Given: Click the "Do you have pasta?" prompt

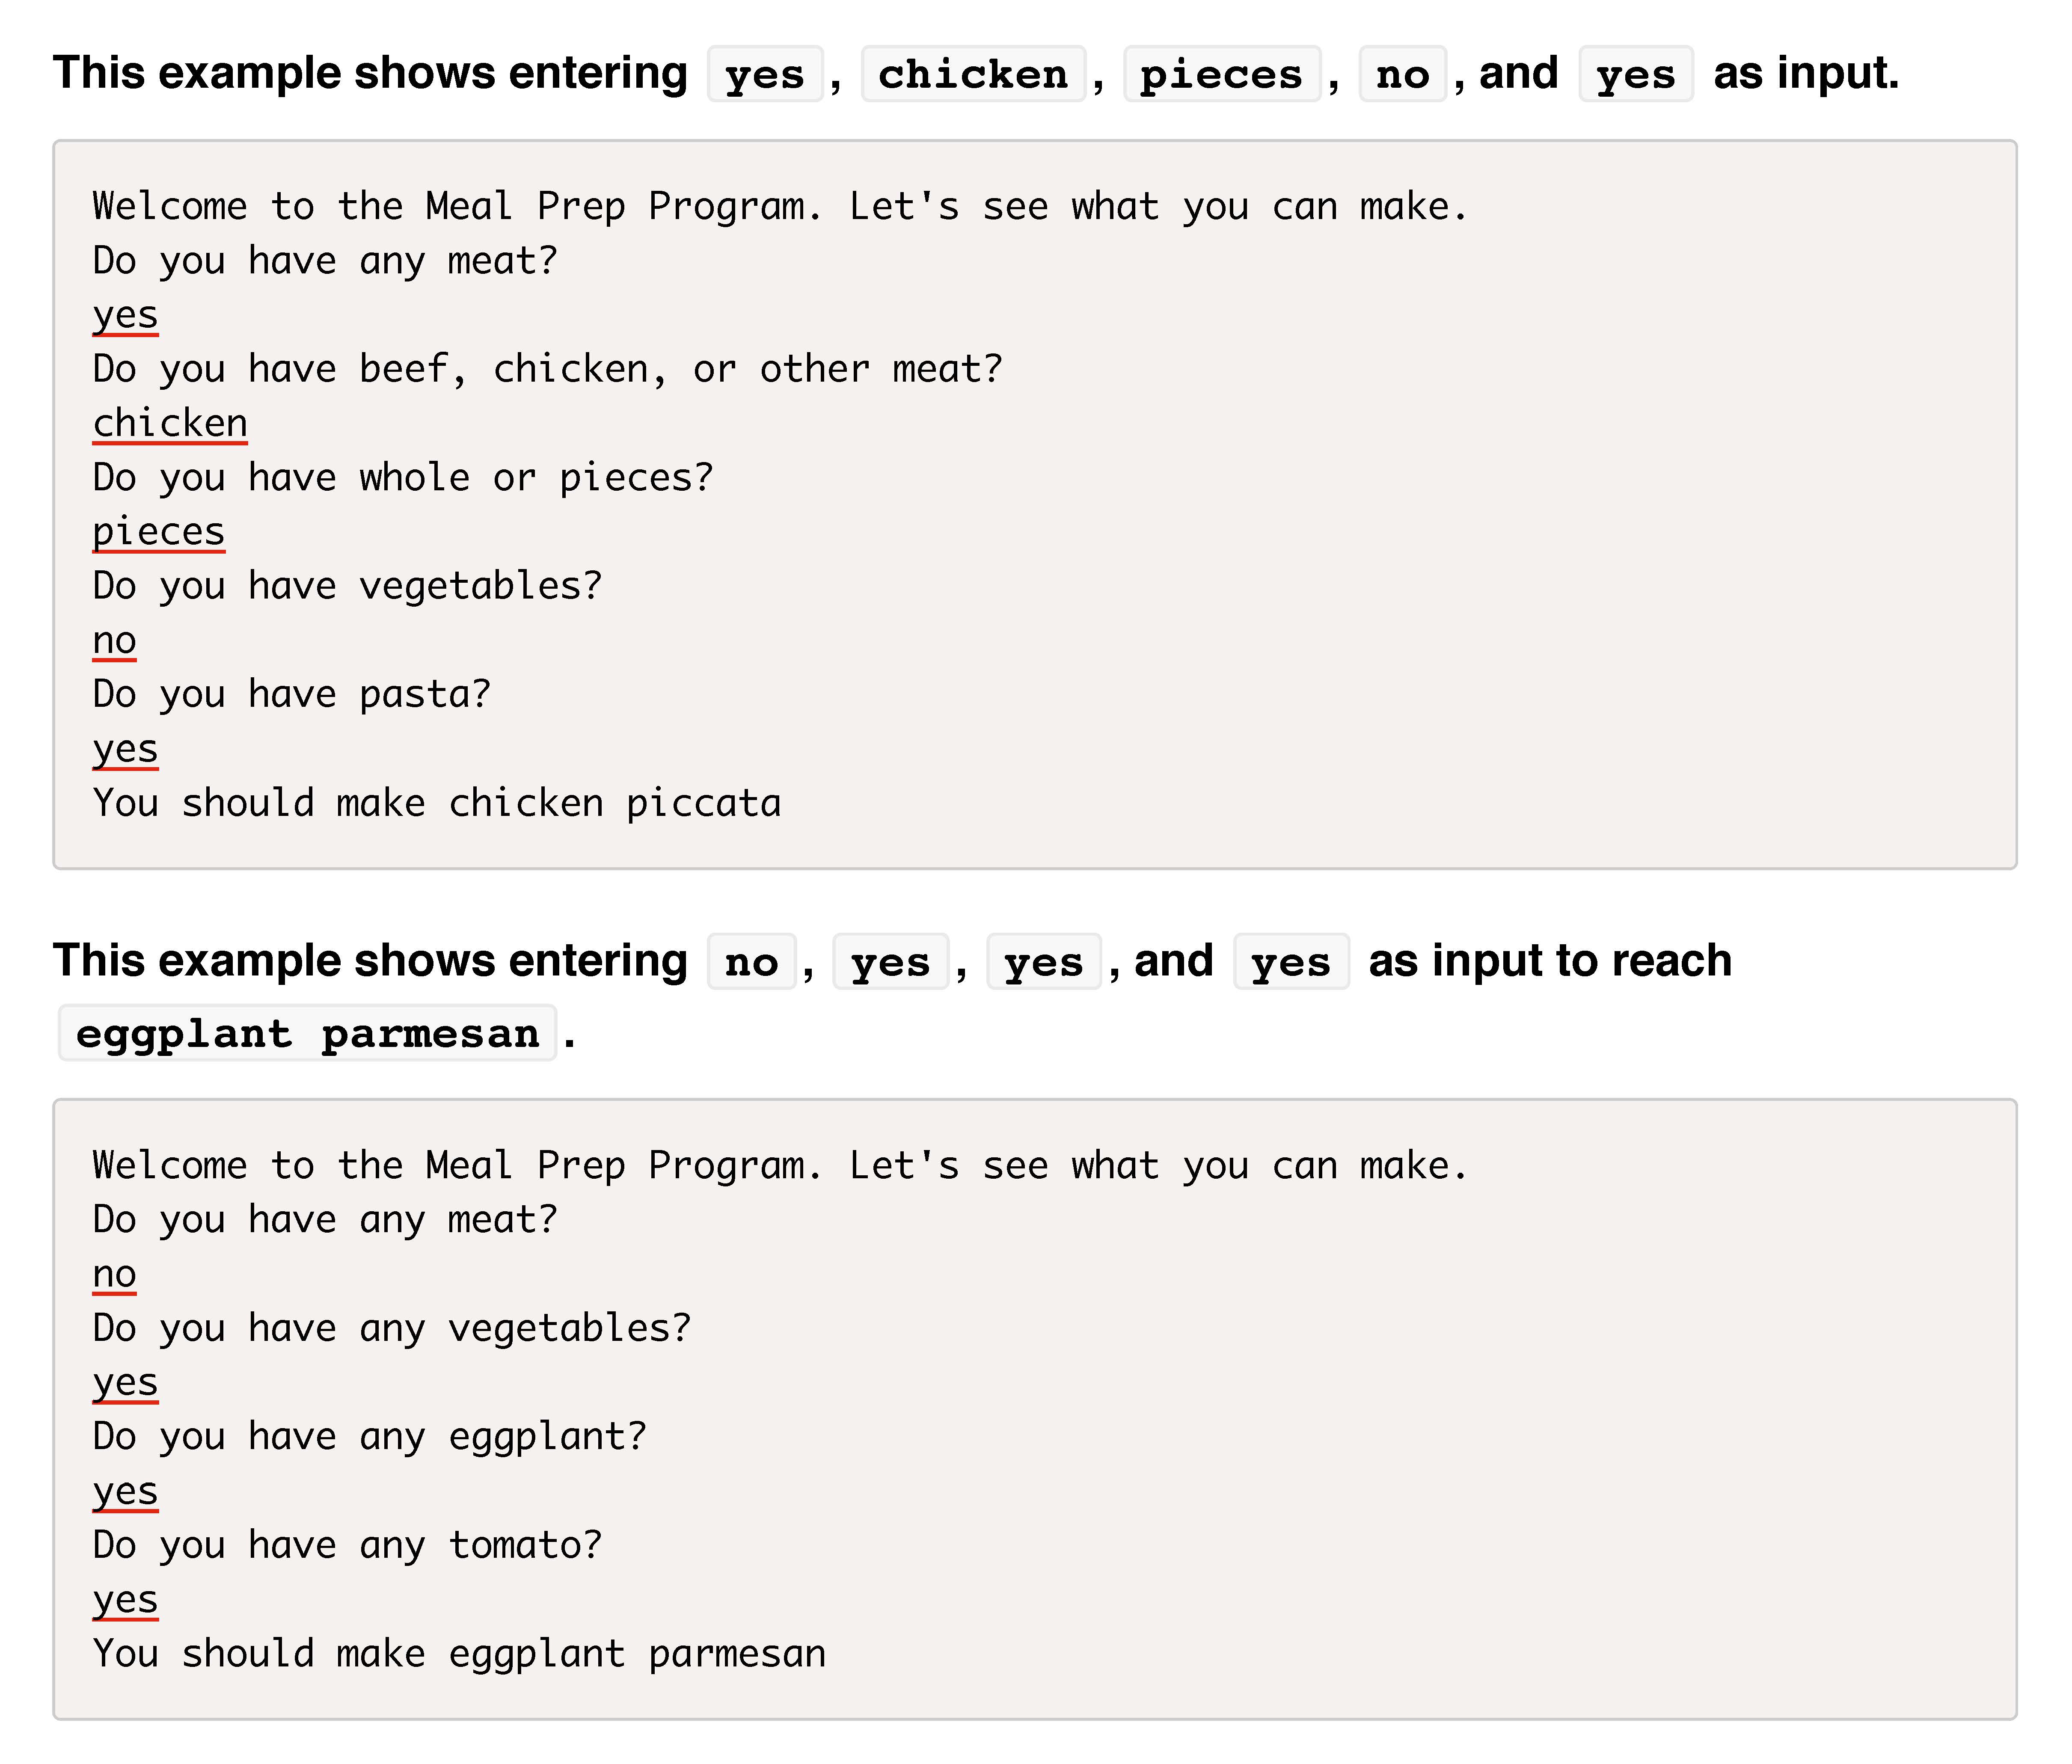Looking at the screenshot, I should click(292, 694).
